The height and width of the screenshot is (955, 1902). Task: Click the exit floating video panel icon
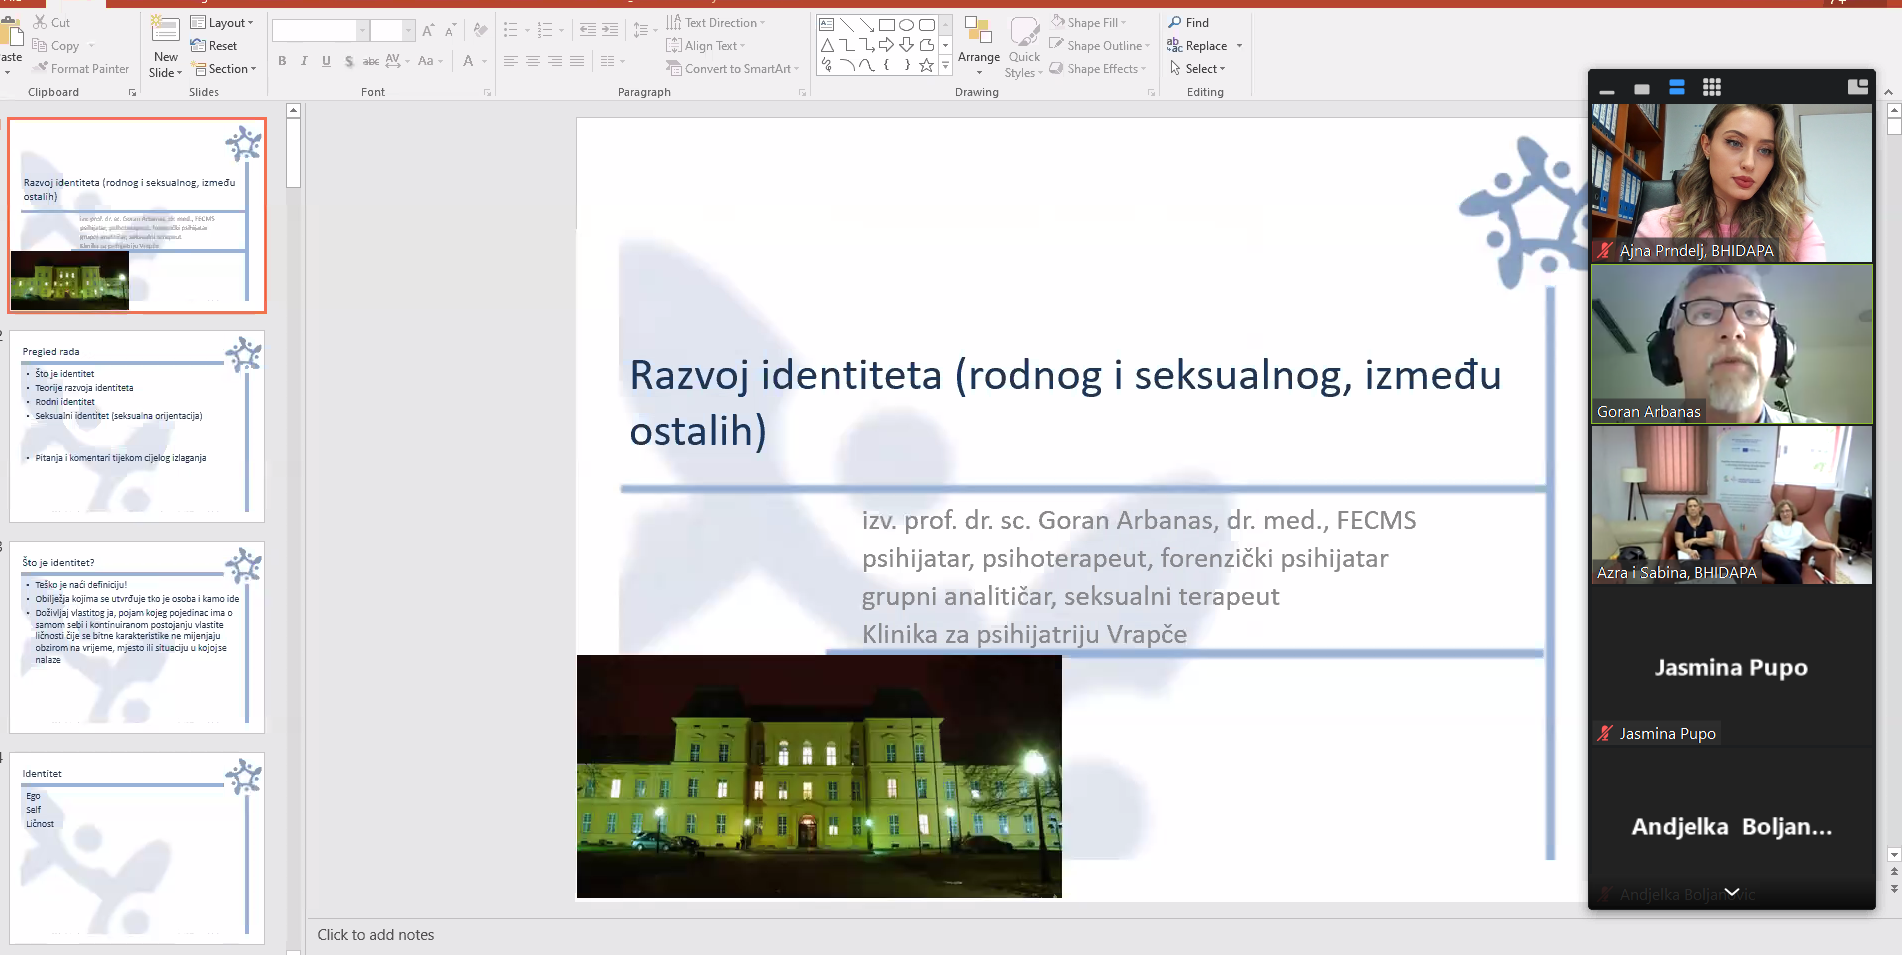click(1857, 87)
